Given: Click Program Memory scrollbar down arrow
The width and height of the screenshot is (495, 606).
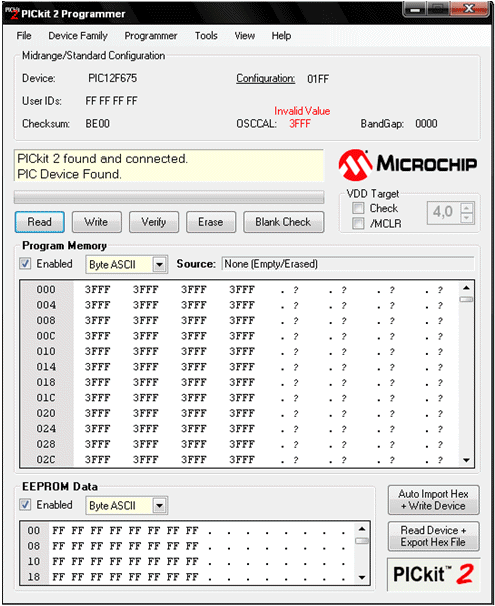Looking at the screenshot, I should coord(466,460).
